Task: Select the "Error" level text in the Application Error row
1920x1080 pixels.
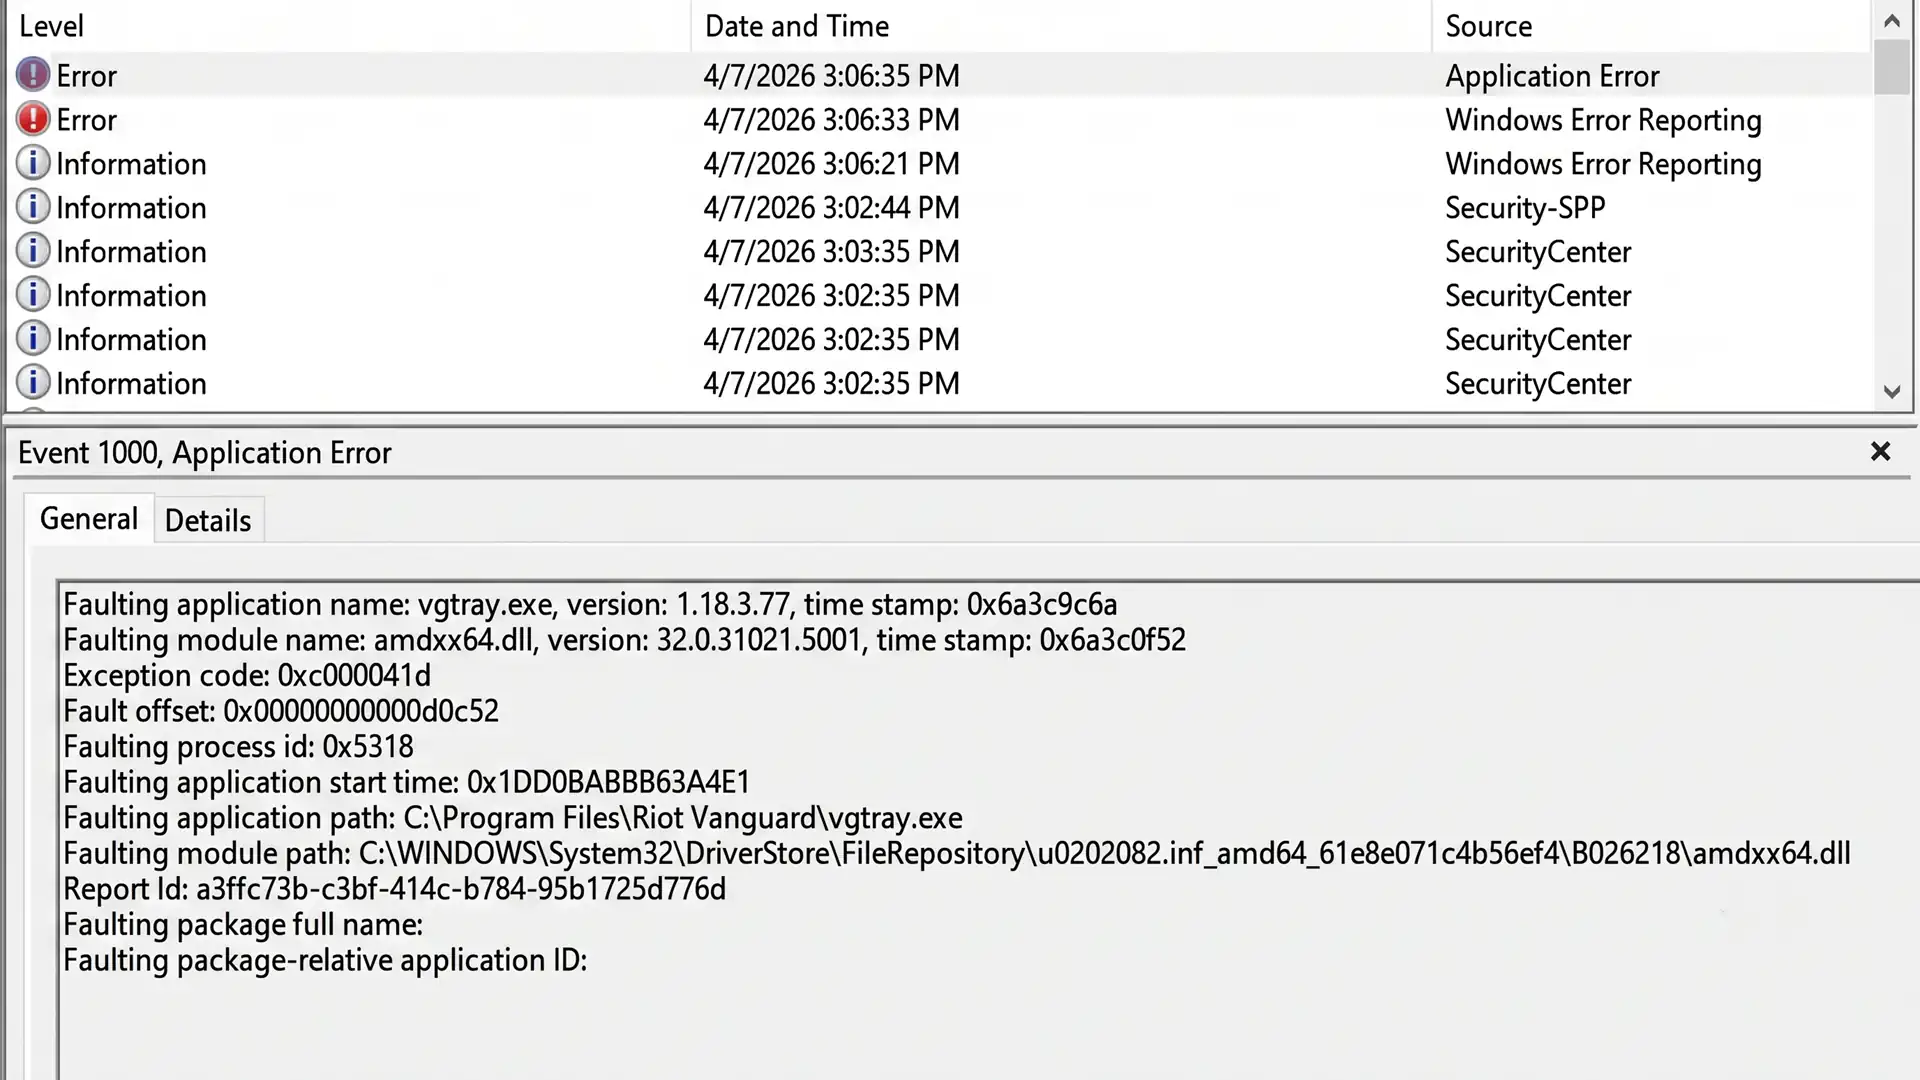Action: 87,76
